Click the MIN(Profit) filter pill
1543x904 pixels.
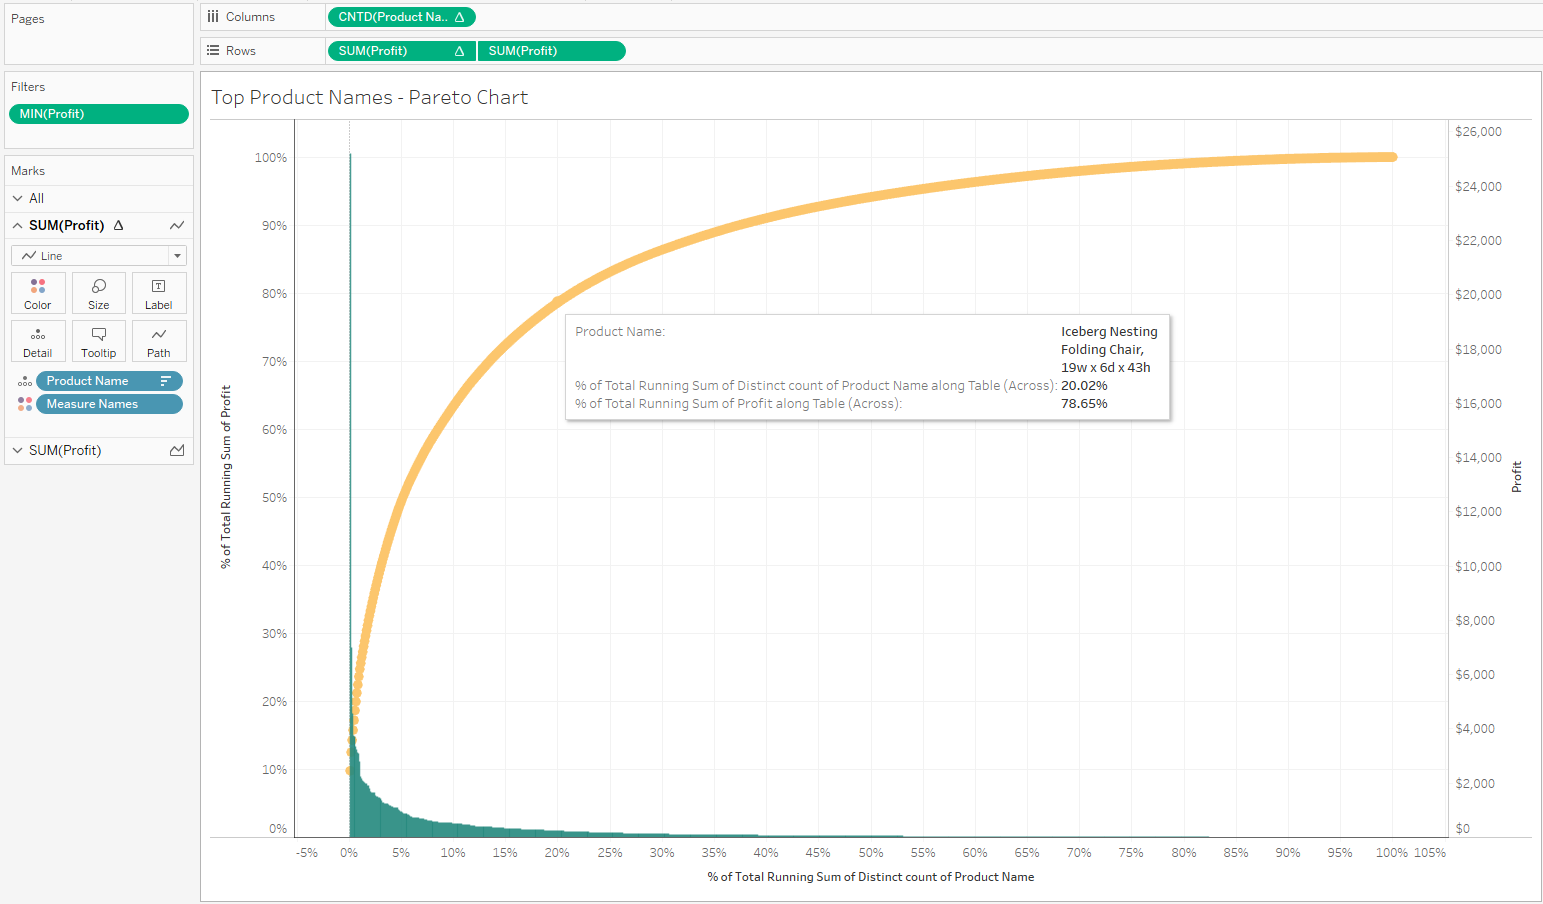(x=98, y=114)
